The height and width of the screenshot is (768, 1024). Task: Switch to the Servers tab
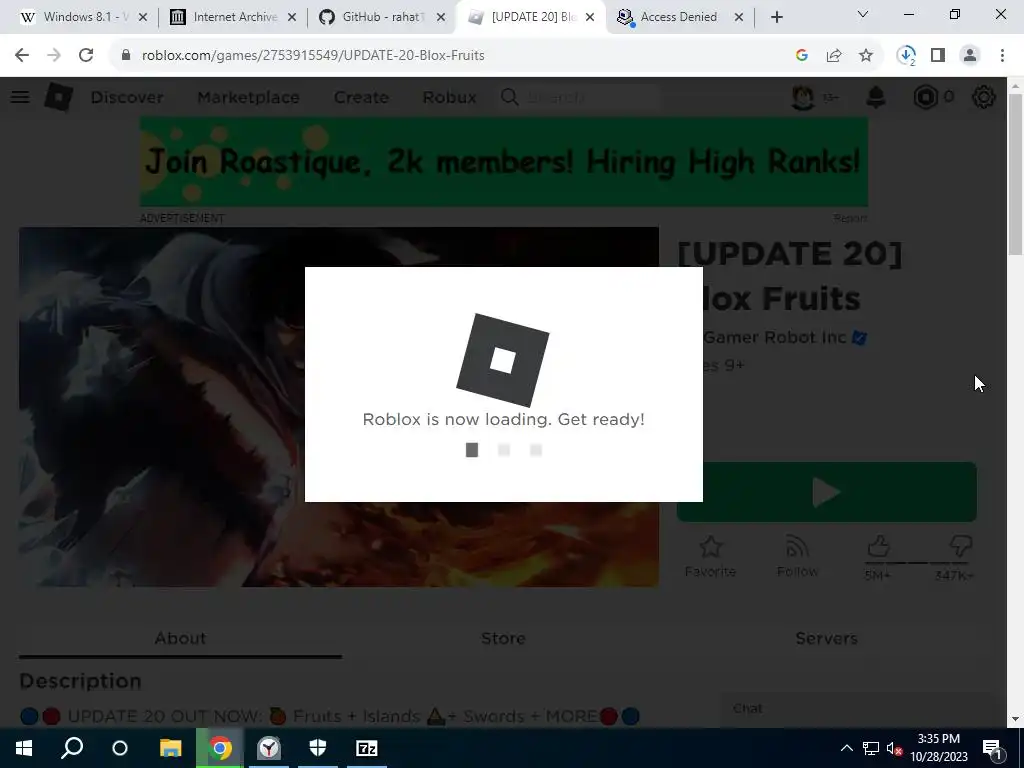826,638
